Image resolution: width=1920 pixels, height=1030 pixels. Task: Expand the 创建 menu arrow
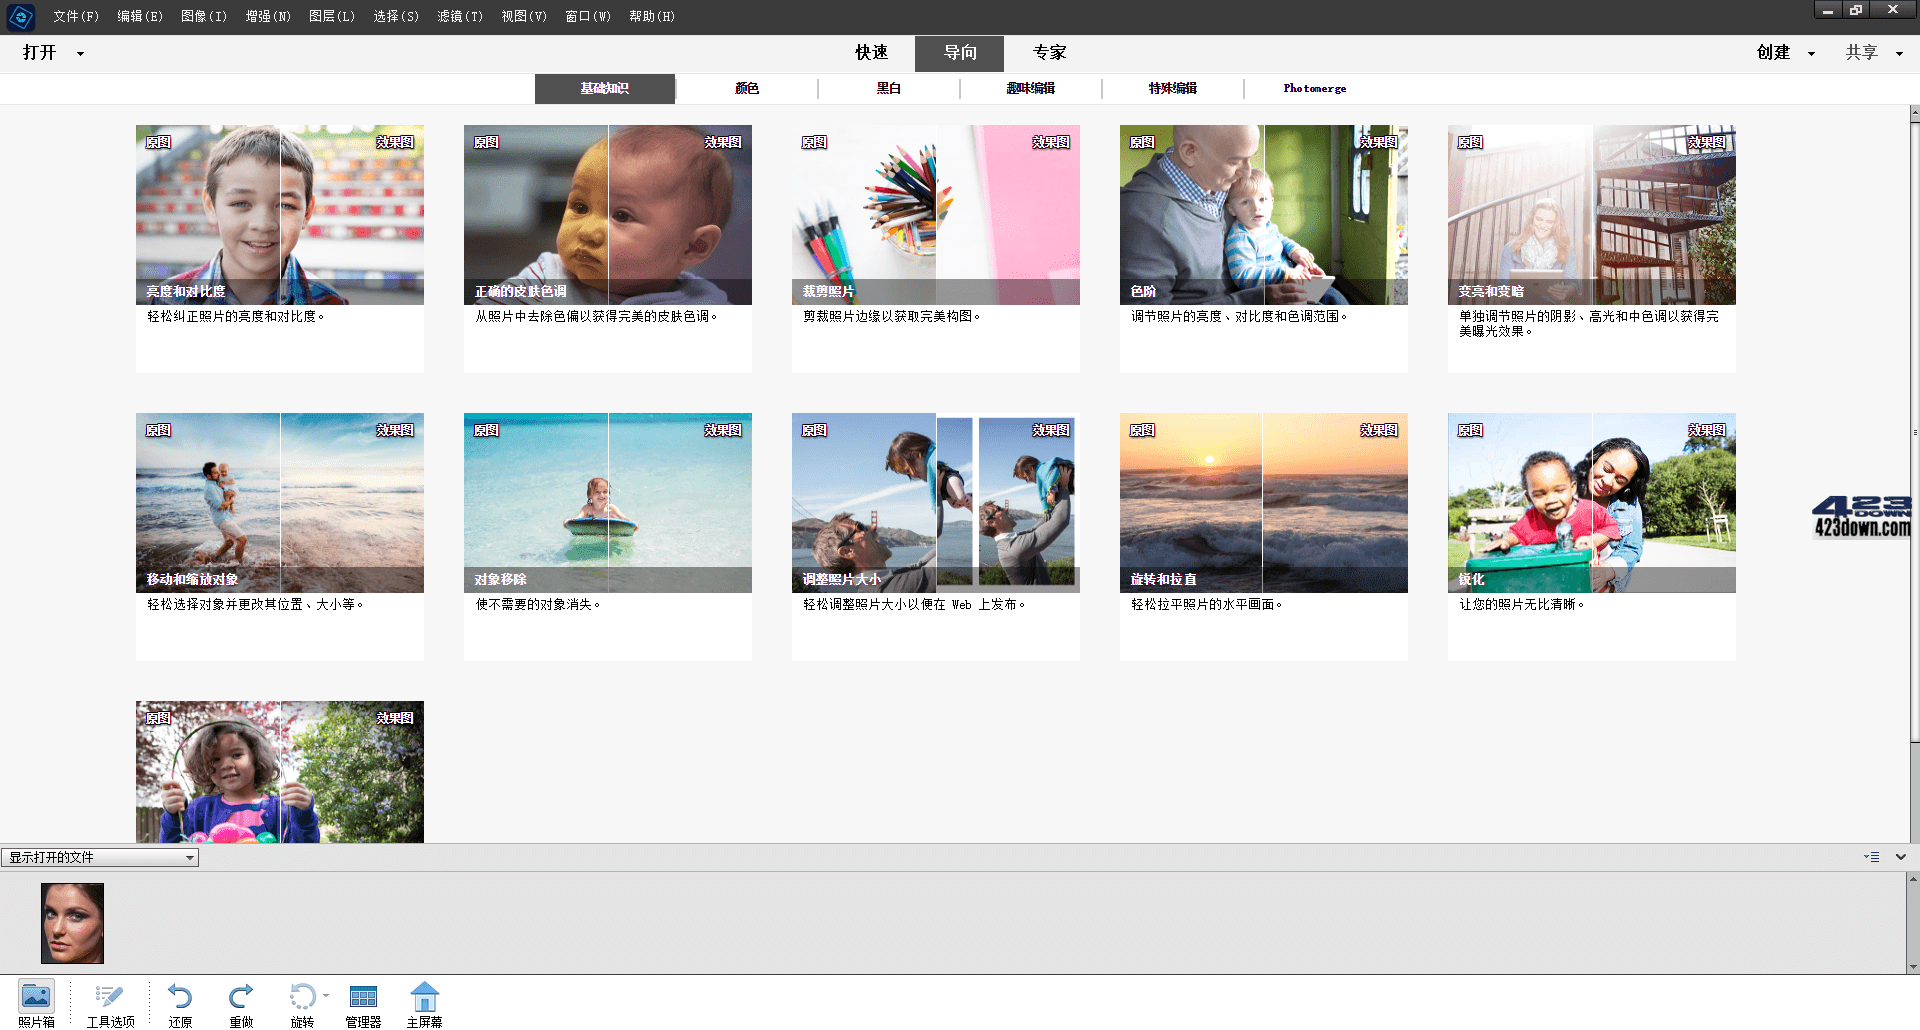coord(1811,53)
